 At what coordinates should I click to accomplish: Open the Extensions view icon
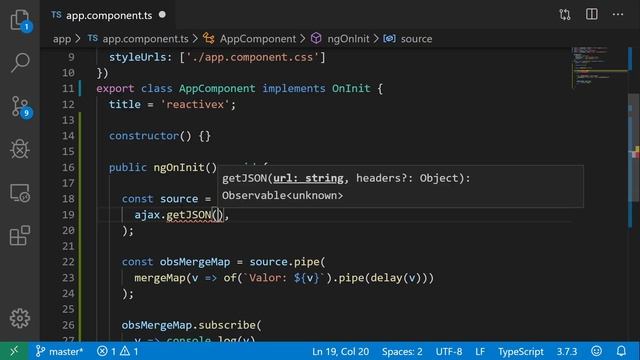pos(20,236)
